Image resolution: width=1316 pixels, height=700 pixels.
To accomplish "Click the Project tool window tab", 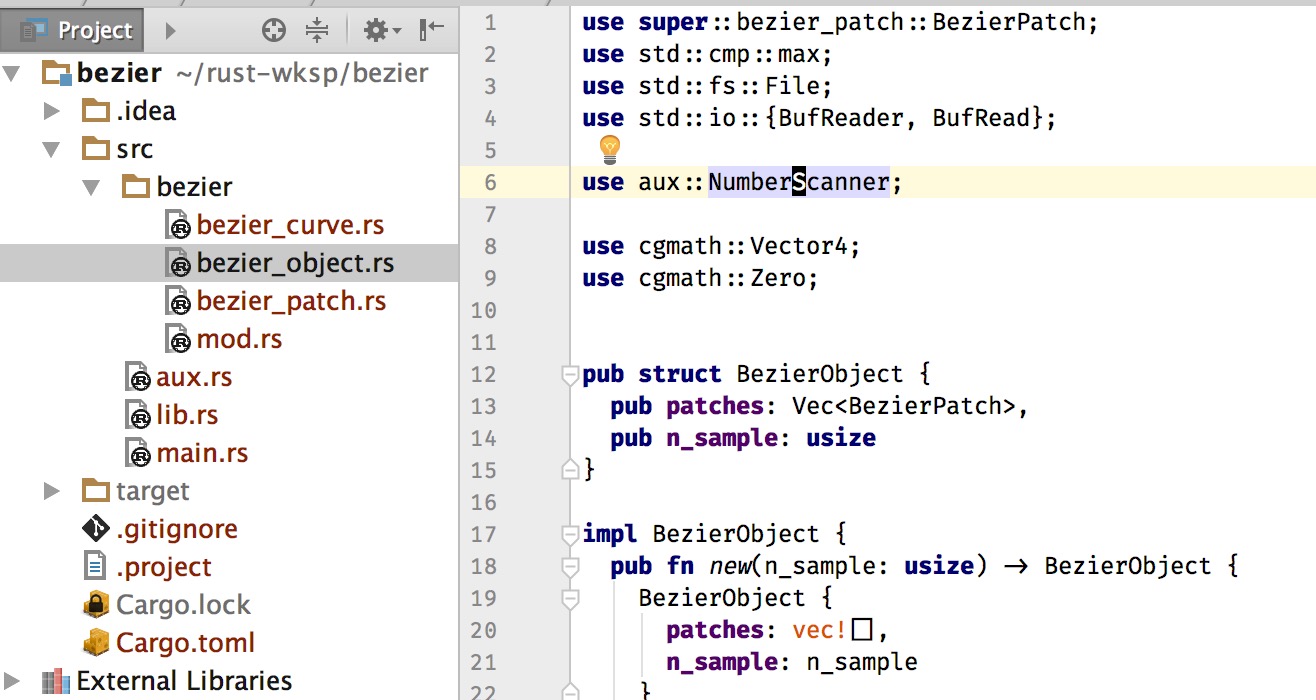I will tap(72, 30).
